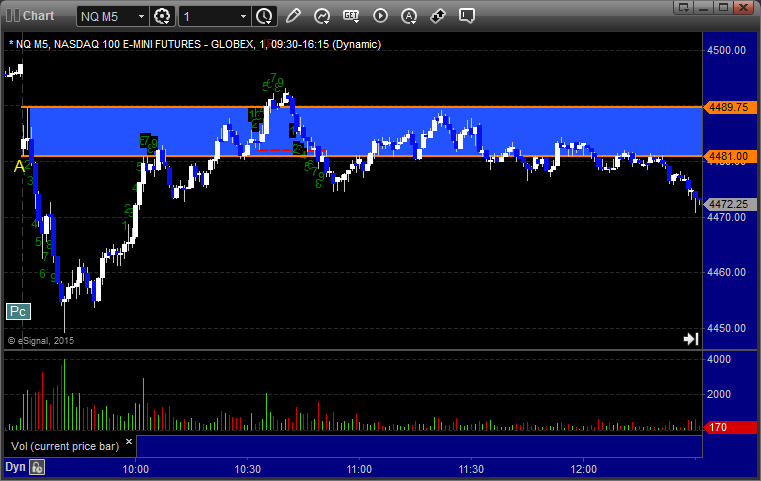The height and width of the screenshot is (481, 761).
Task: Select the 4489.75 orange price marker
Action: click(730, 107)
